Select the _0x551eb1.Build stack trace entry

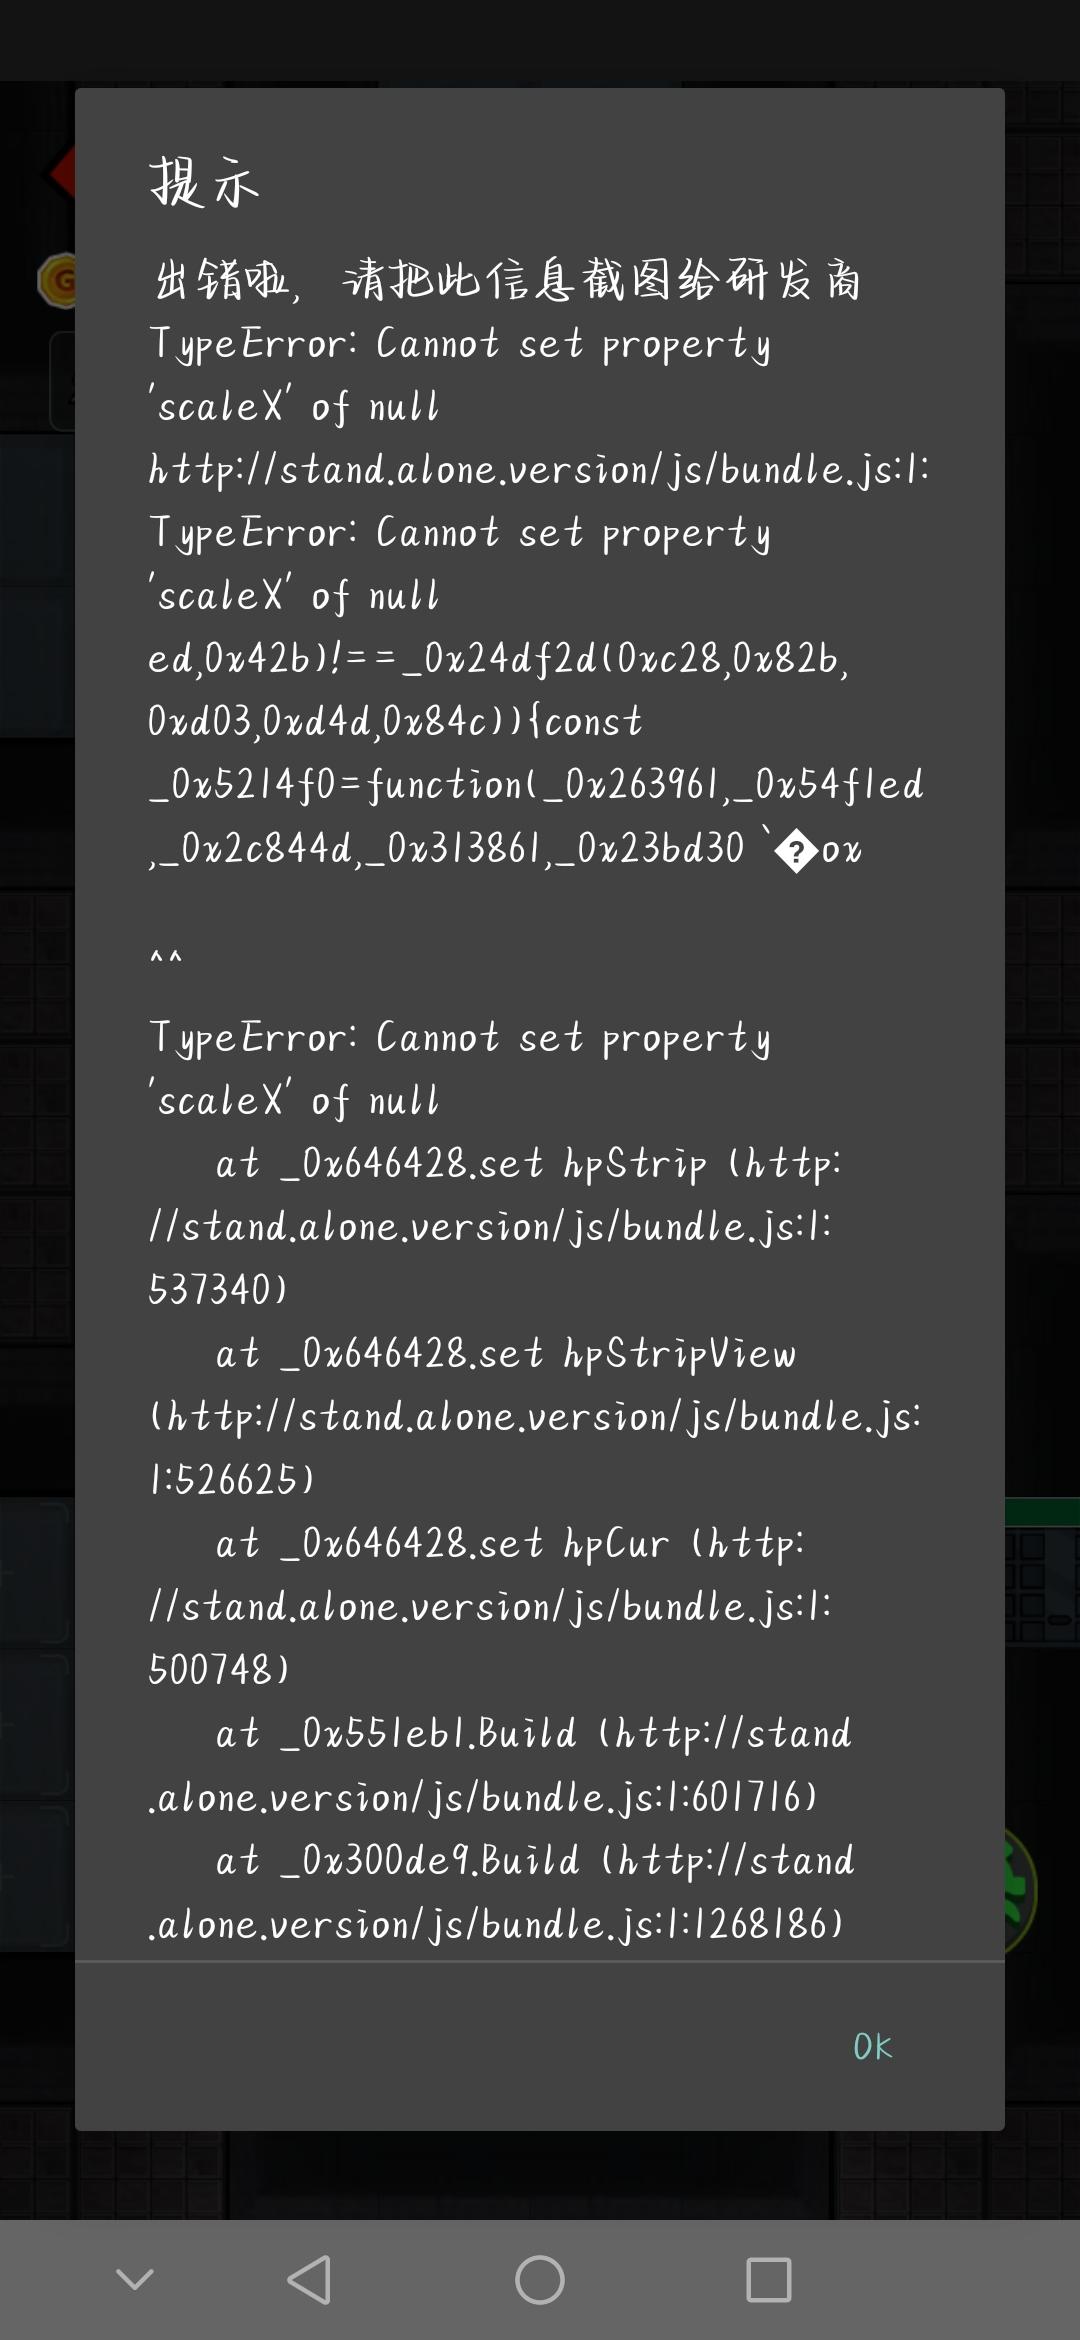pos(500,1765)
